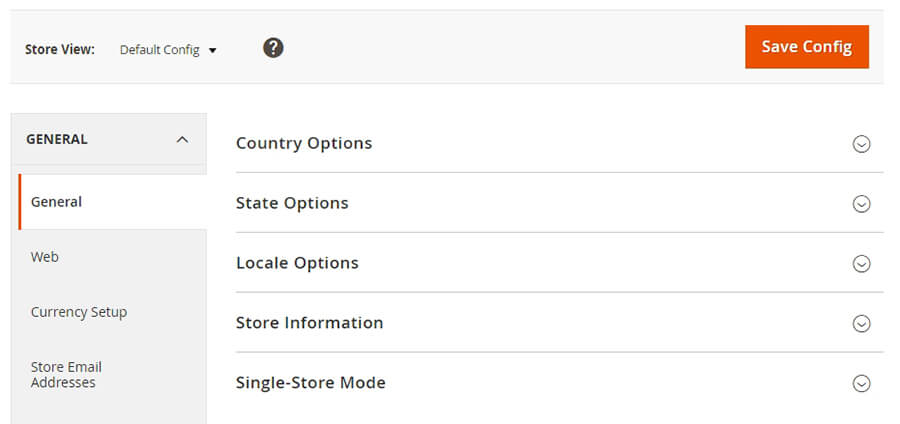Expand the Country Options section title
This screenshot has height=424, width=900.
click(304, 143)
